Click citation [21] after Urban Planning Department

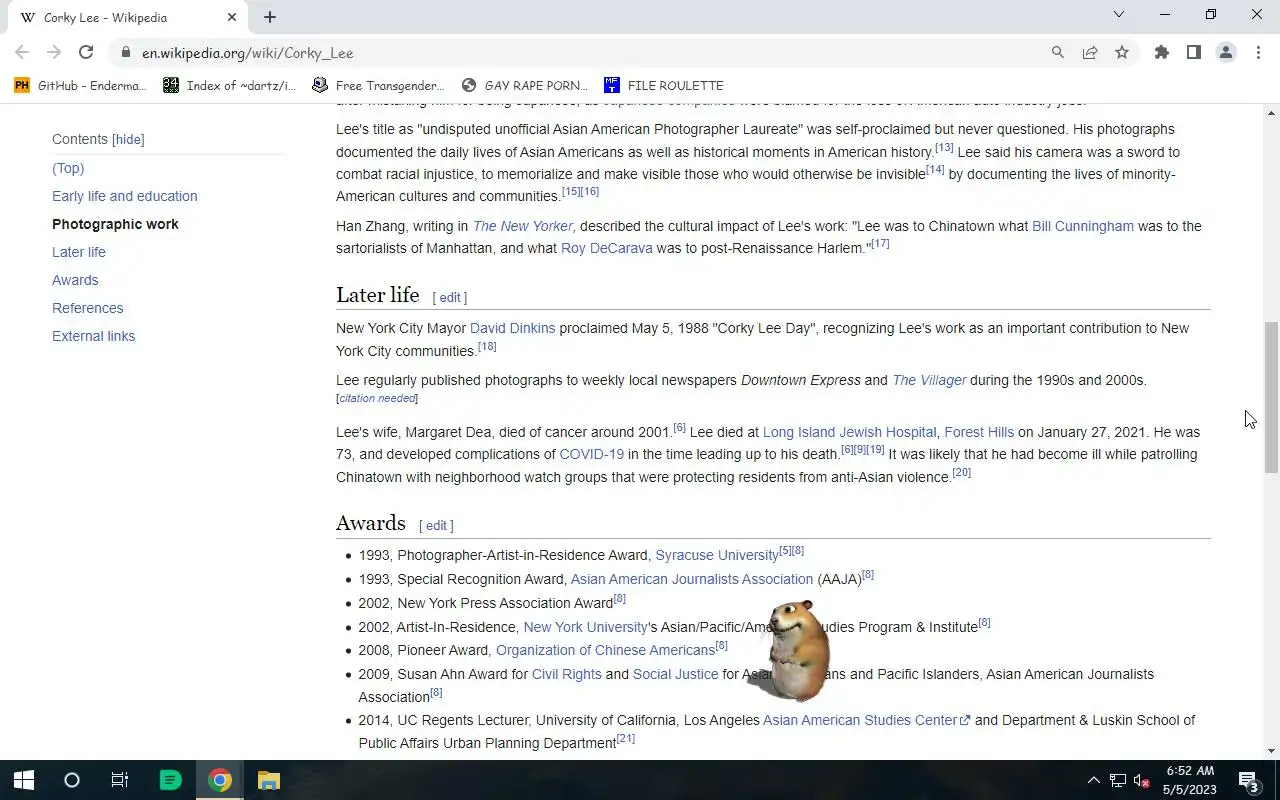pyautogui.click(x=626, y=739)
